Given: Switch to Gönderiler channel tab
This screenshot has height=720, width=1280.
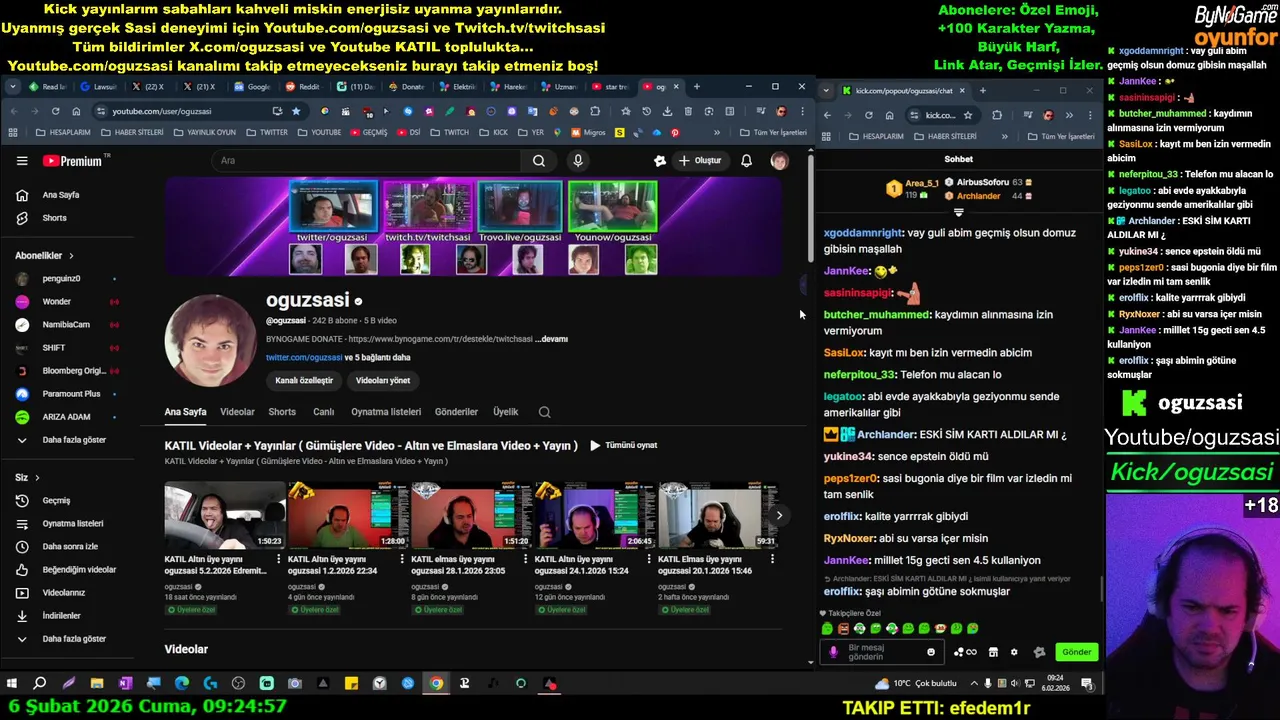Looking at the screenshot, I should click(456, 412).
